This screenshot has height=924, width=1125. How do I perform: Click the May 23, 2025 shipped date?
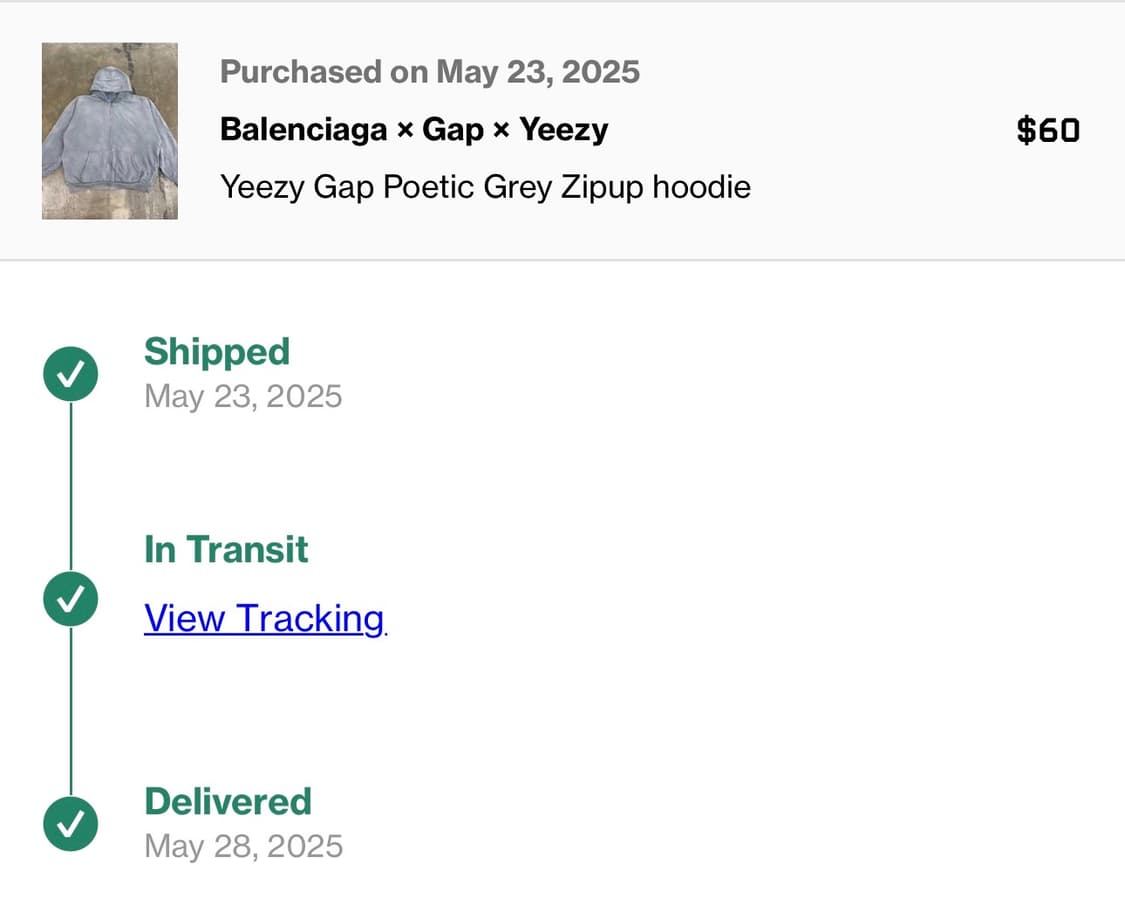click(x=243, y=396)
